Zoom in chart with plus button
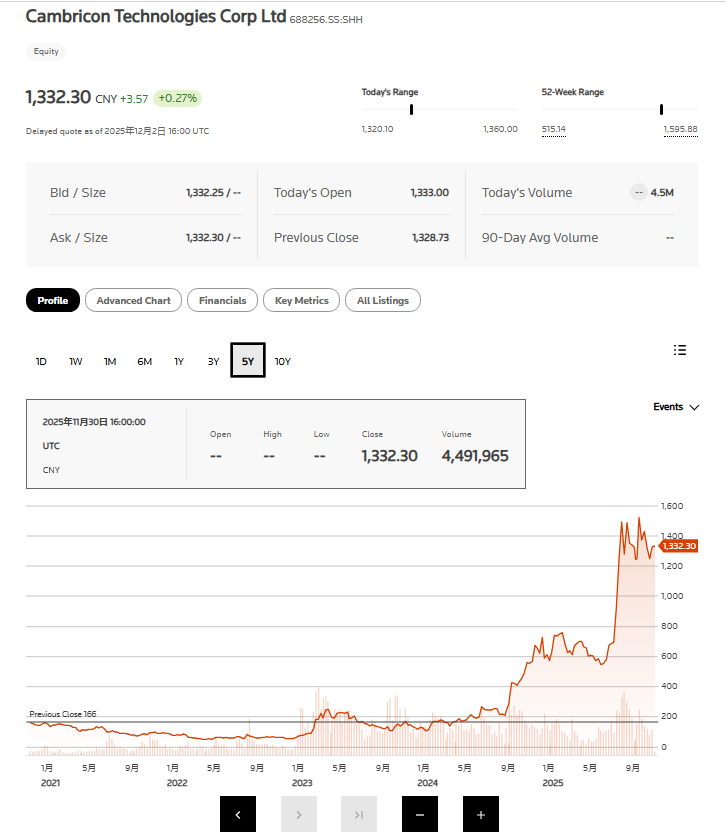726x834 pixels. [481, 814]
